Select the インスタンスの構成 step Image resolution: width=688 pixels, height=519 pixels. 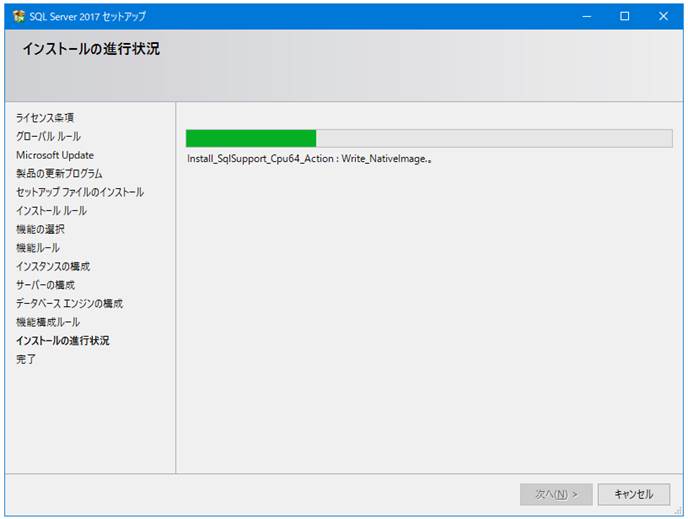(x=53, y=266)
